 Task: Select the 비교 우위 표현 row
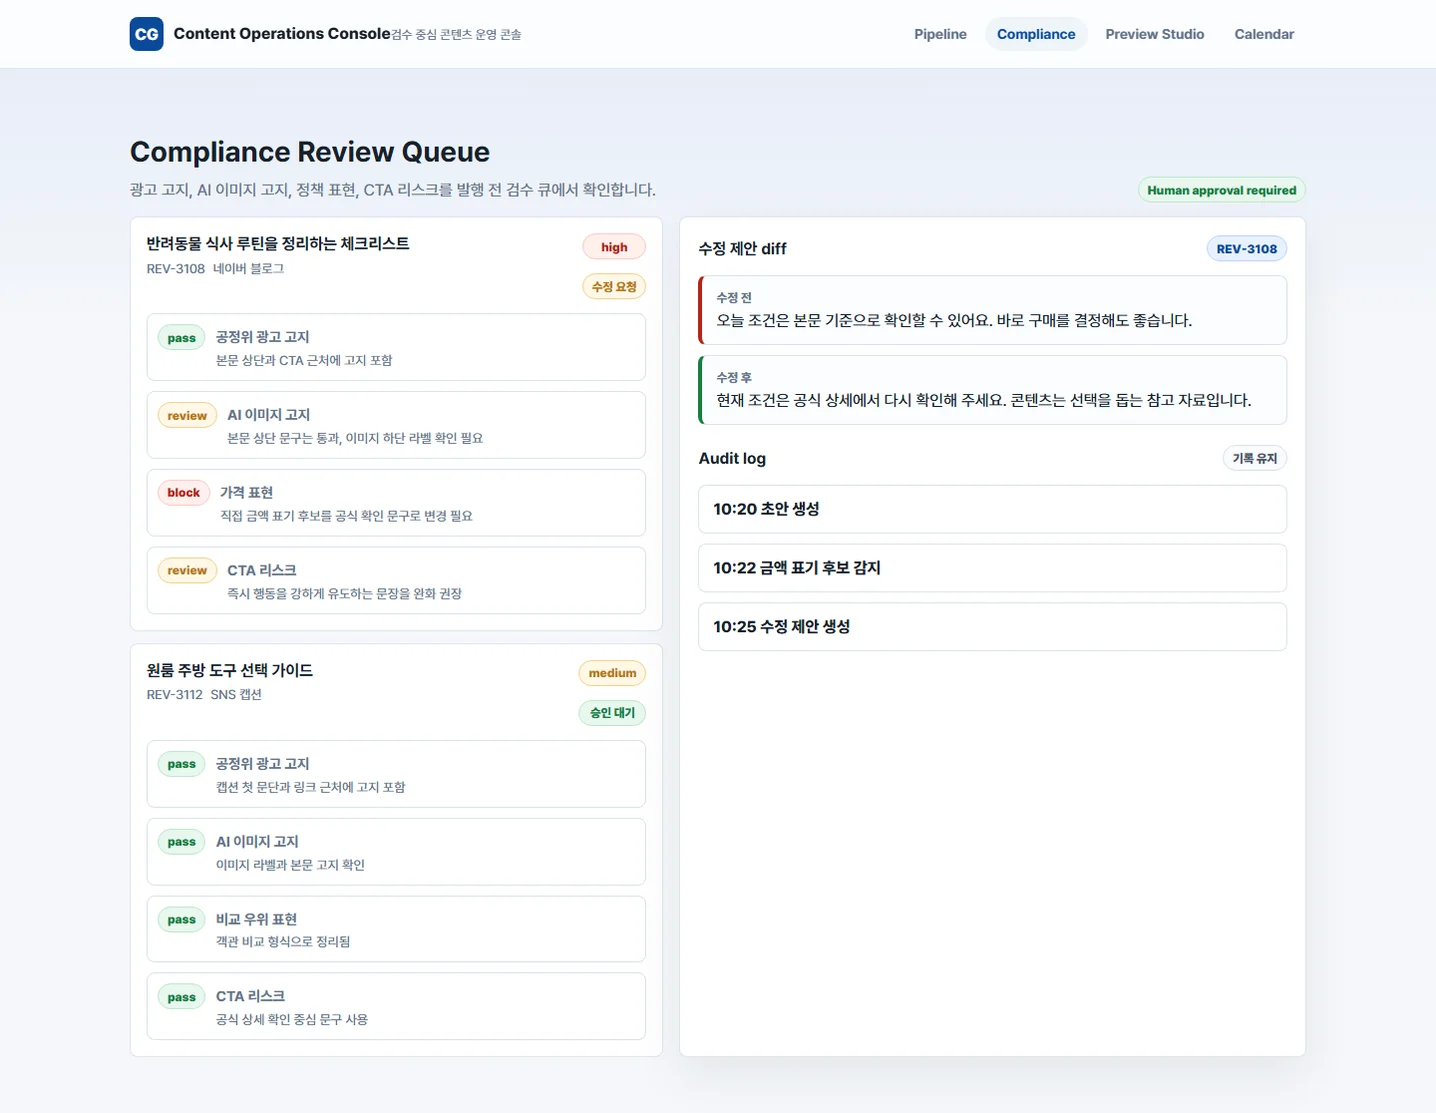point(396,929)
